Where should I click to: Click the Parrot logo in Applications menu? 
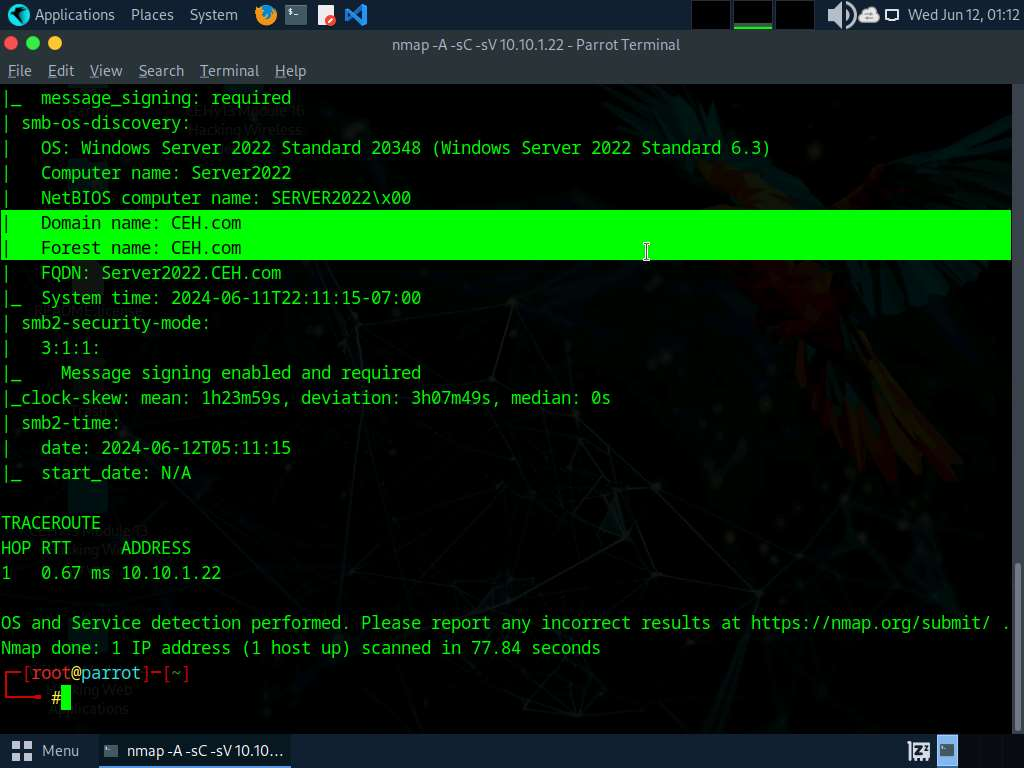pos(19,15)
